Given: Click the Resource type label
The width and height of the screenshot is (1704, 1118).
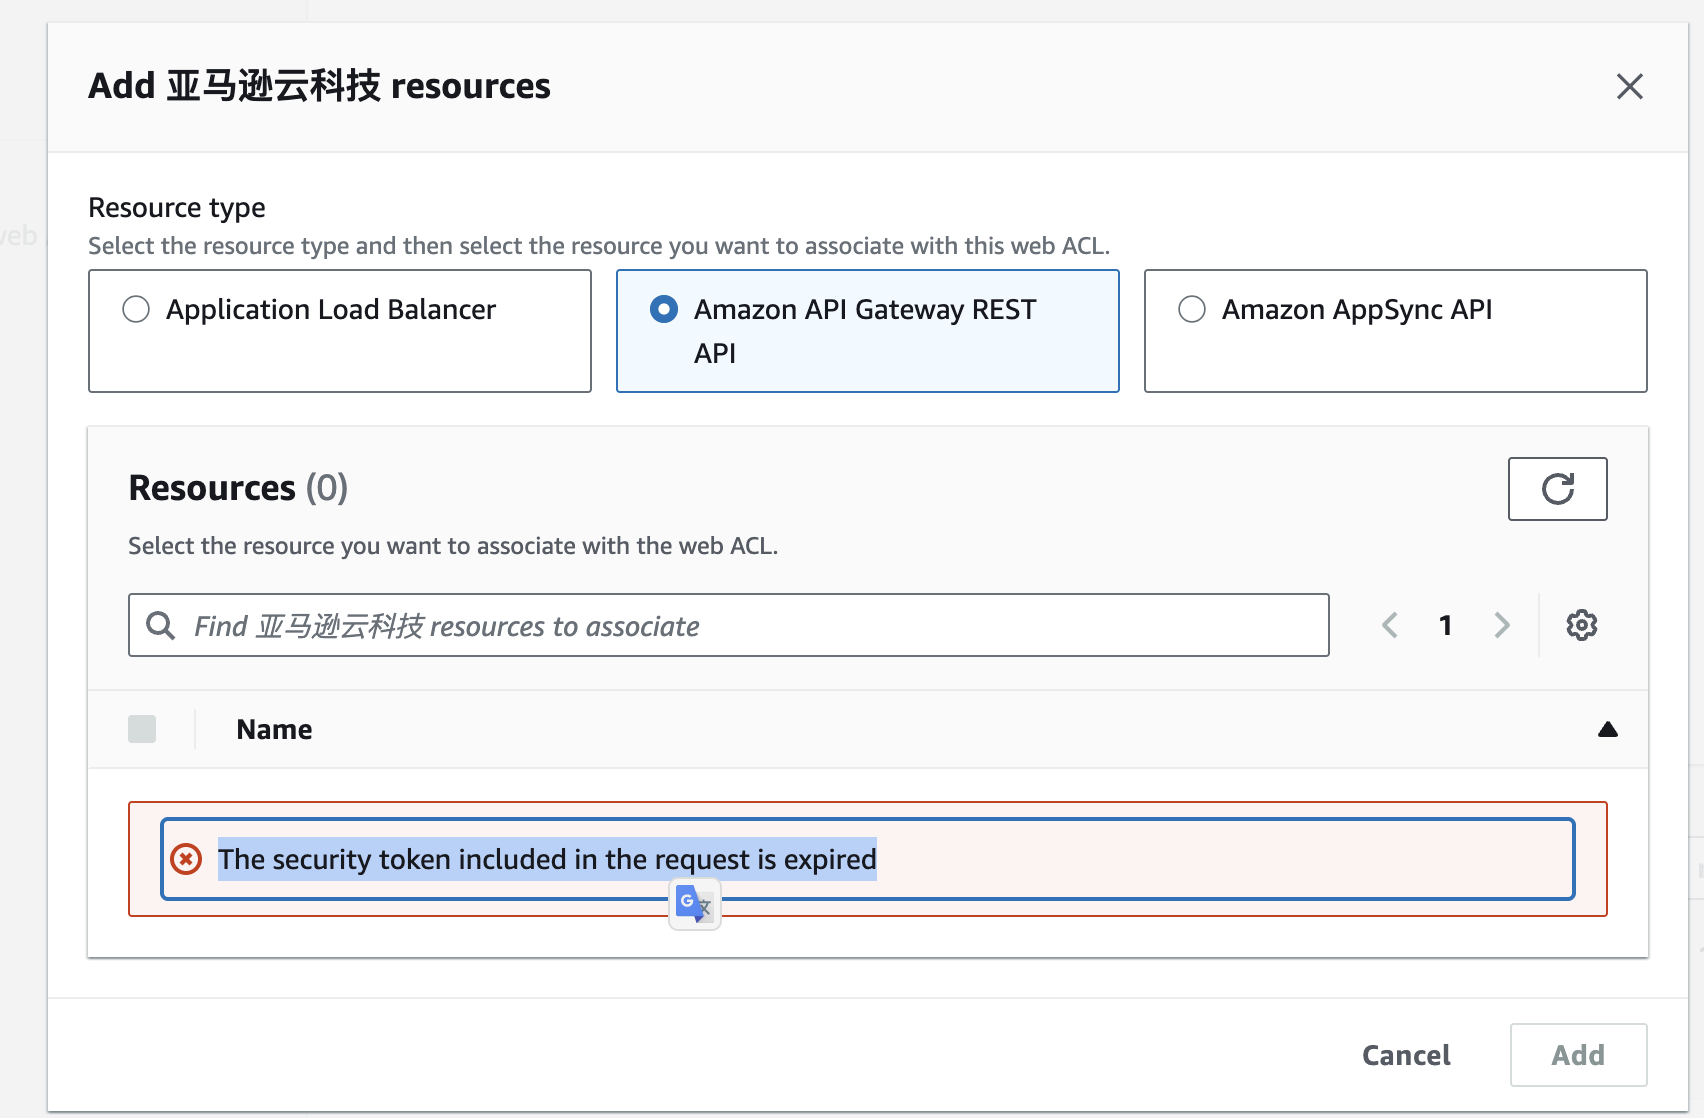Looking at the screenshot, I should point(177,208).
